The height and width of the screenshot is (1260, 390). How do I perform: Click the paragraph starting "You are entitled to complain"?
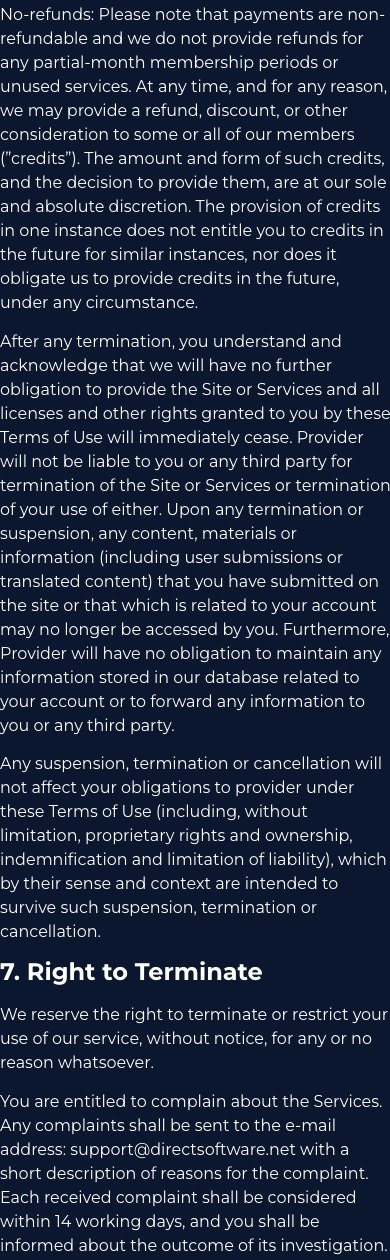pyautogui.click(x=195, y=1173)
